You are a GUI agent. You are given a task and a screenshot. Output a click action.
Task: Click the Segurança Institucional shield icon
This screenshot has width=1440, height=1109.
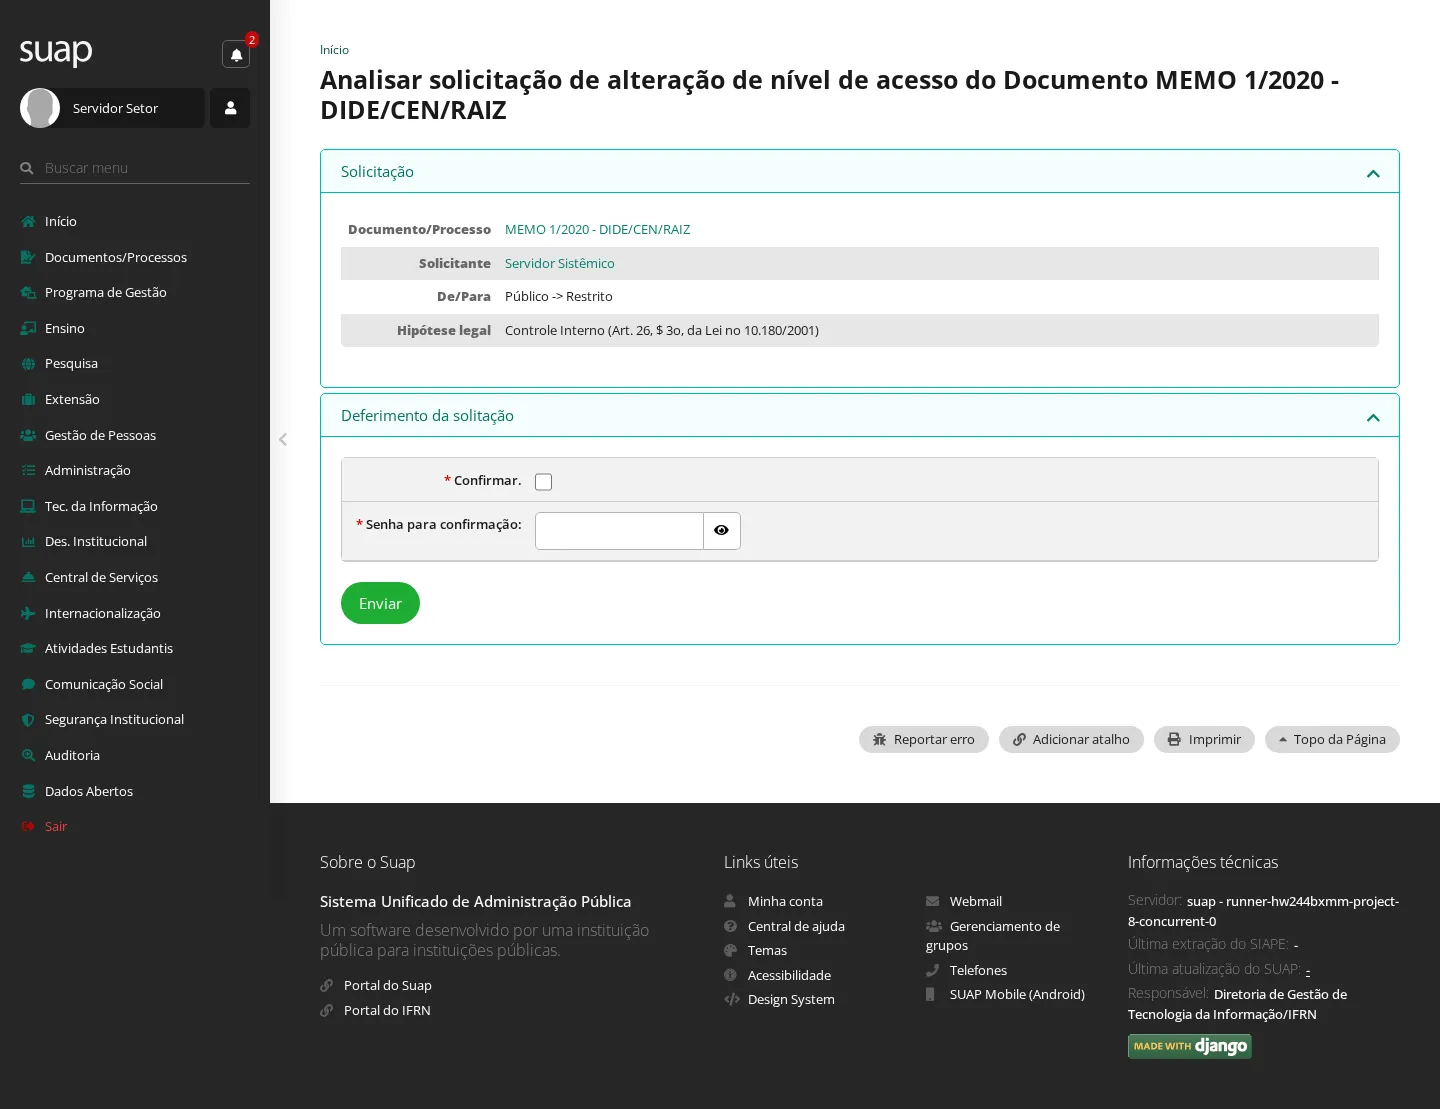[x=28, y=720]
